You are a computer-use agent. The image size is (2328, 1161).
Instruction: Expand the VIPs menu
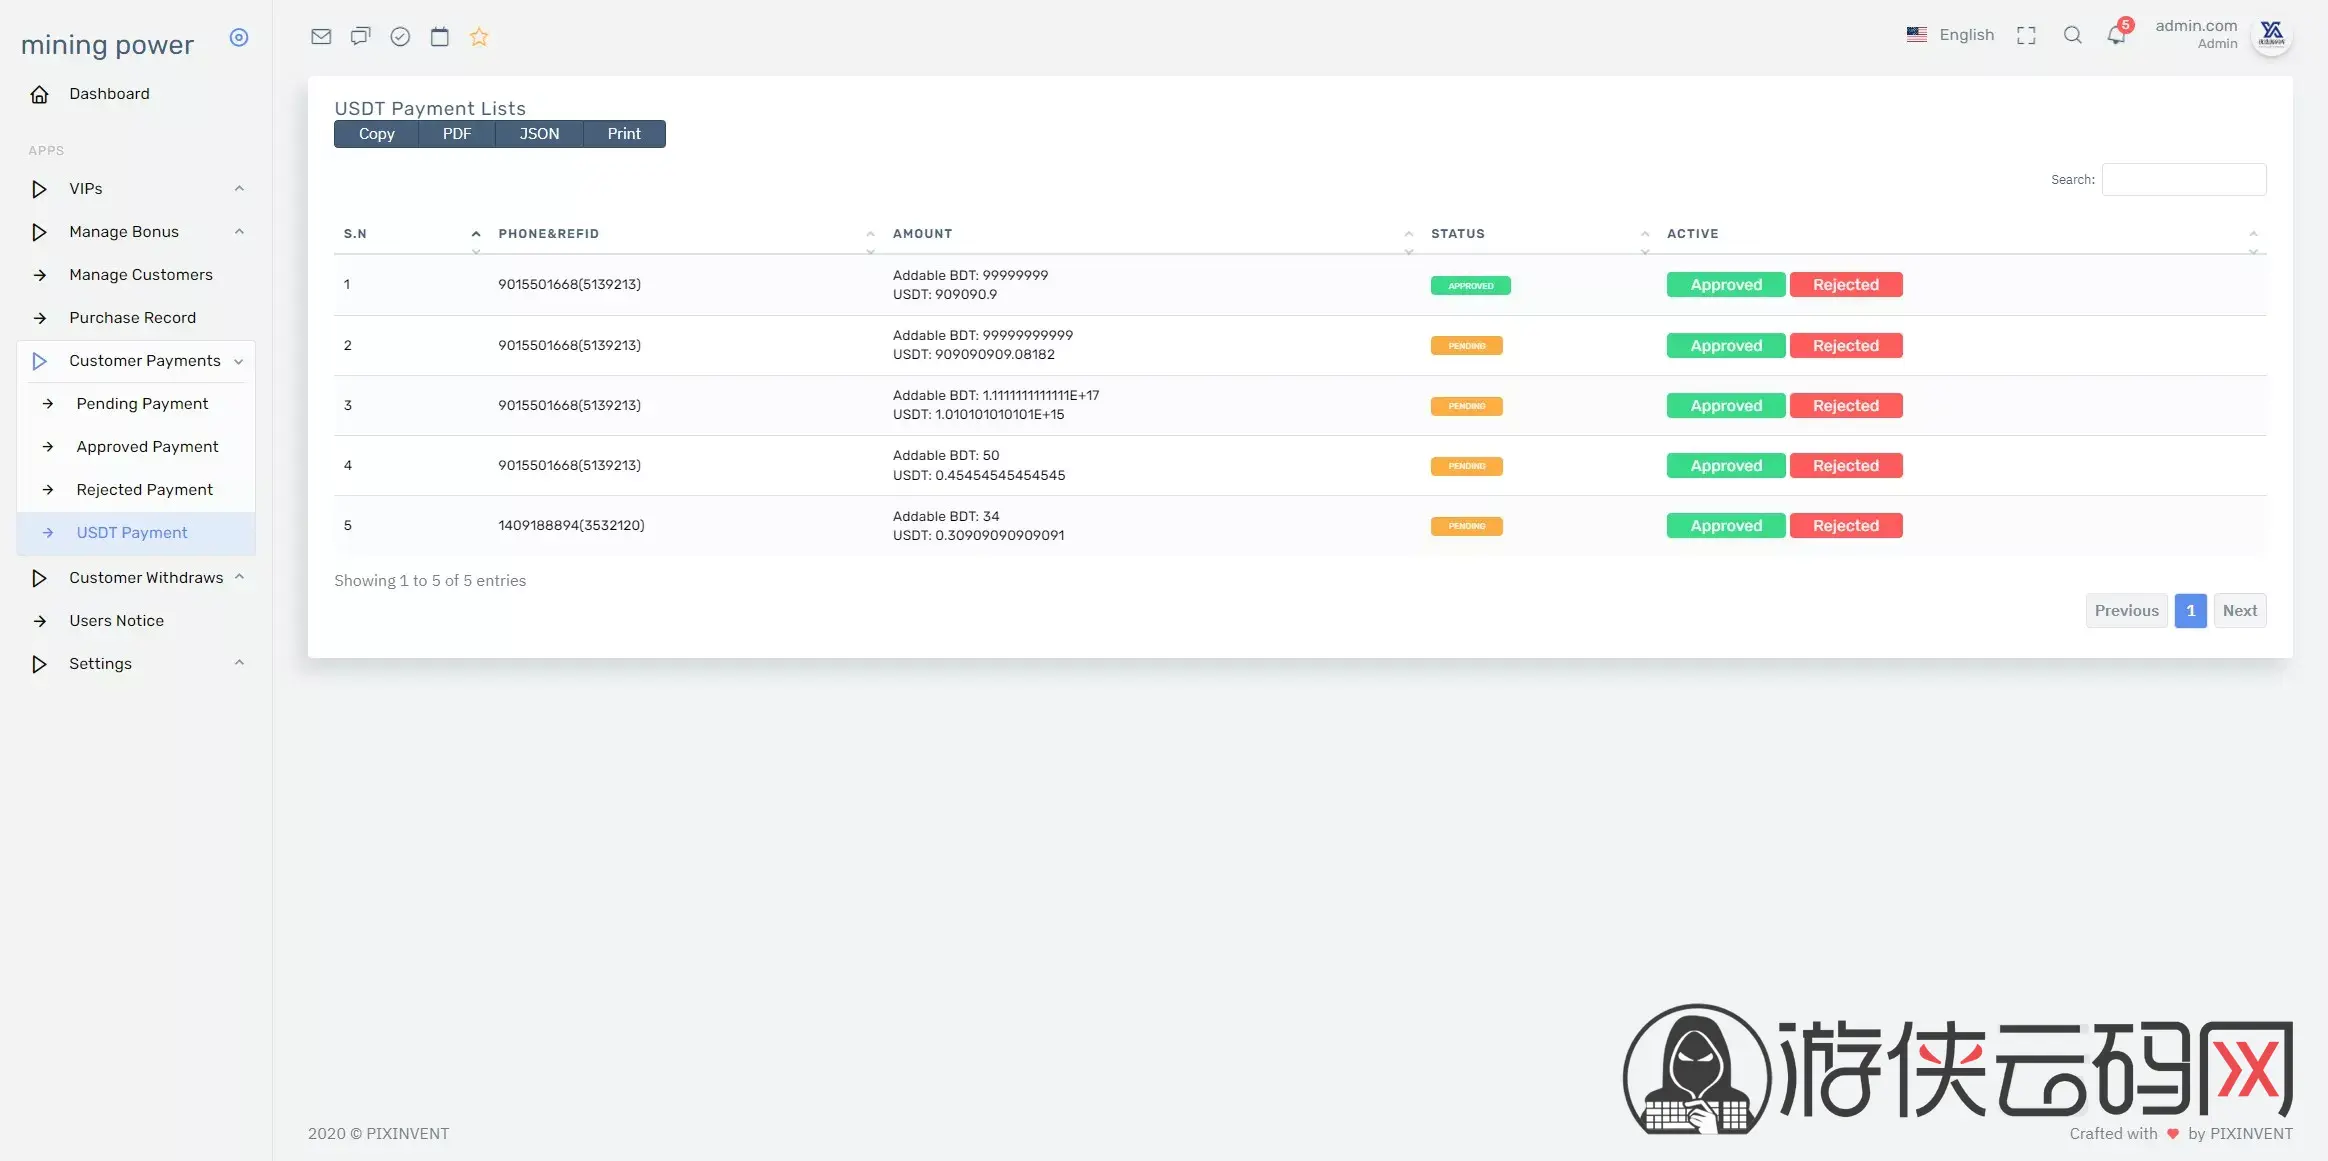tap(136, 189)
